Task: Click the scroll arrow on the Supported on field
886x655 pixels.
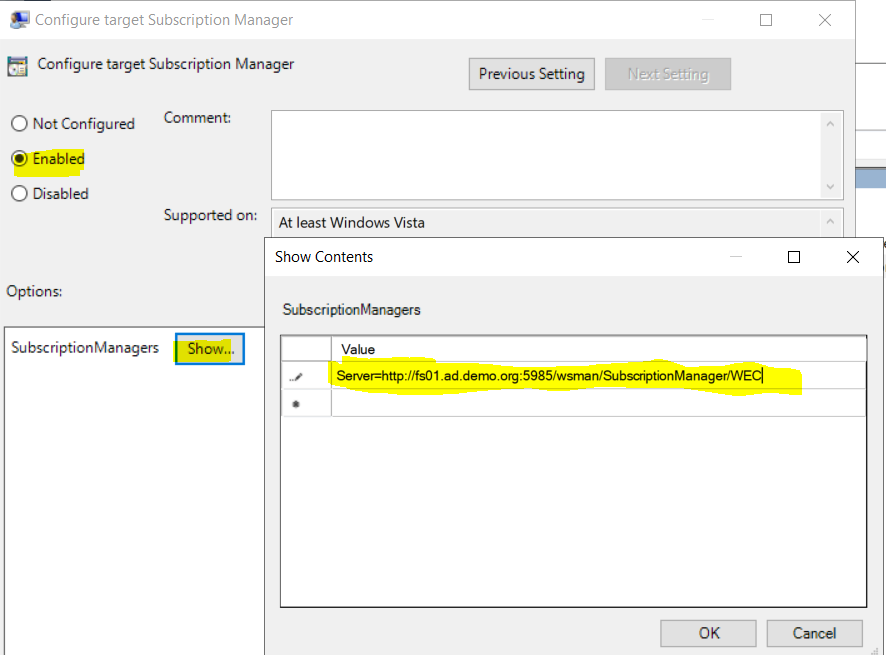Action: coord(831,222)
